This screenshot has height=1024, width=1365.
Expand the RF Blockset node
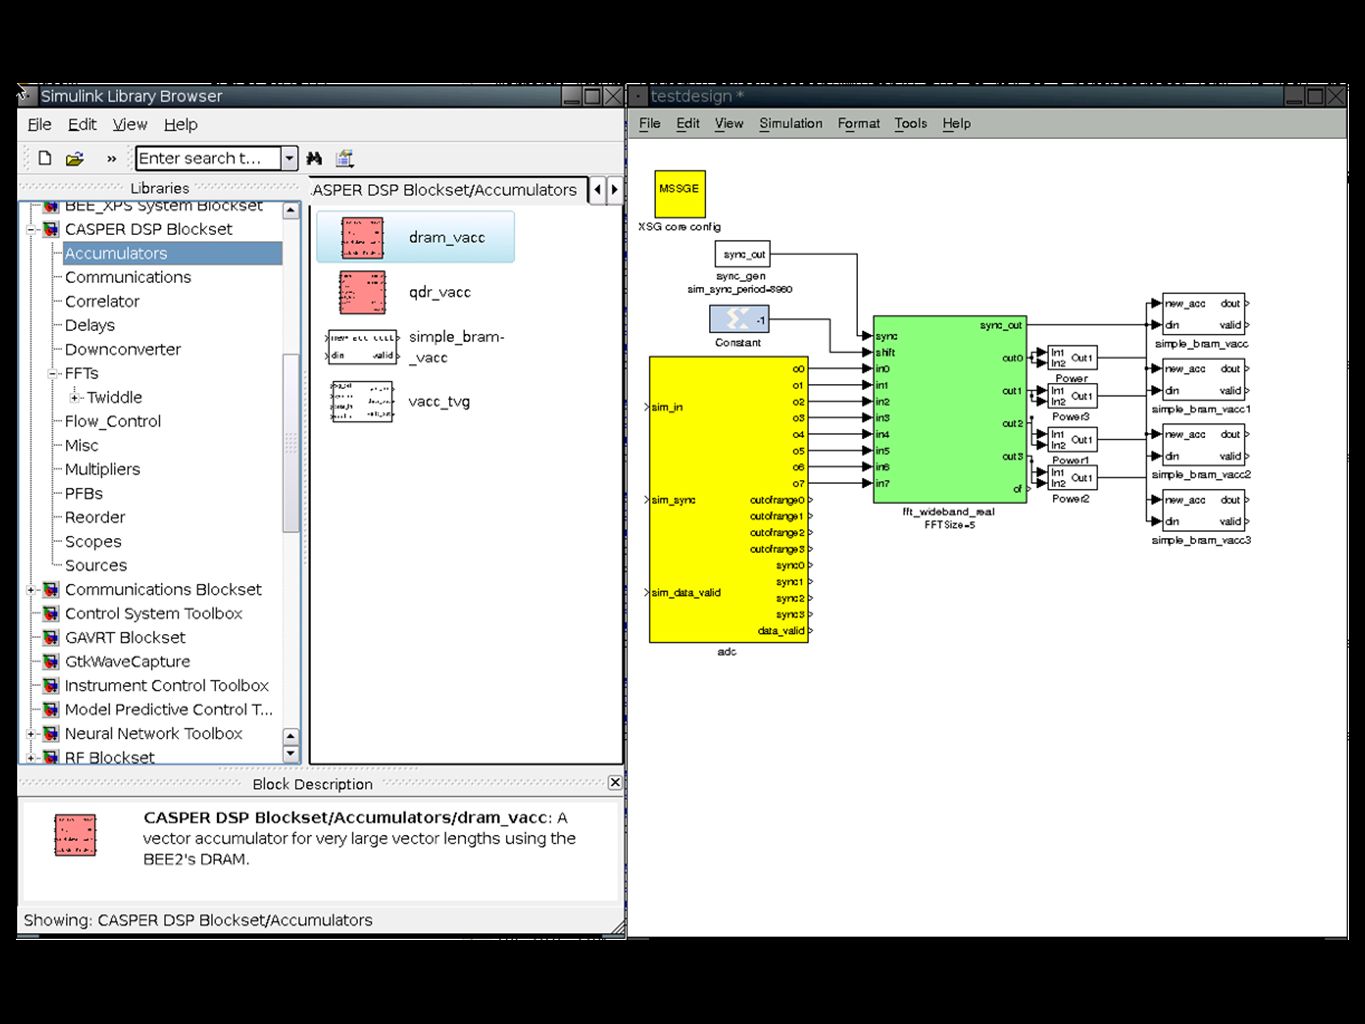click(x=31, y=758)
